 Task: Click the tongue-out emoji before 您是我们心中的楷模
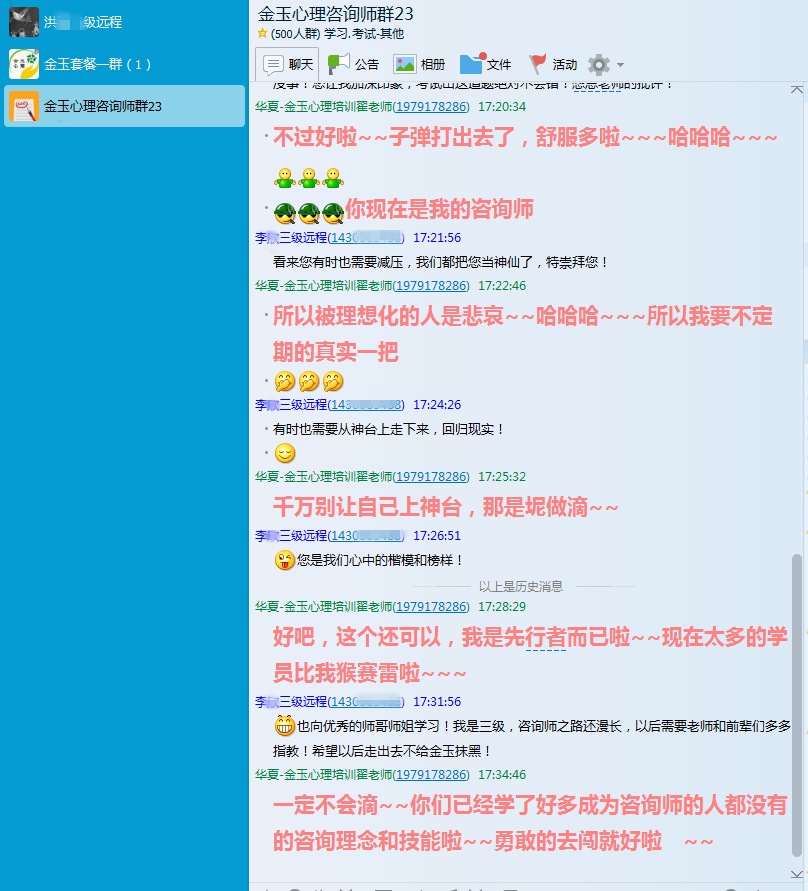[284, 561]
